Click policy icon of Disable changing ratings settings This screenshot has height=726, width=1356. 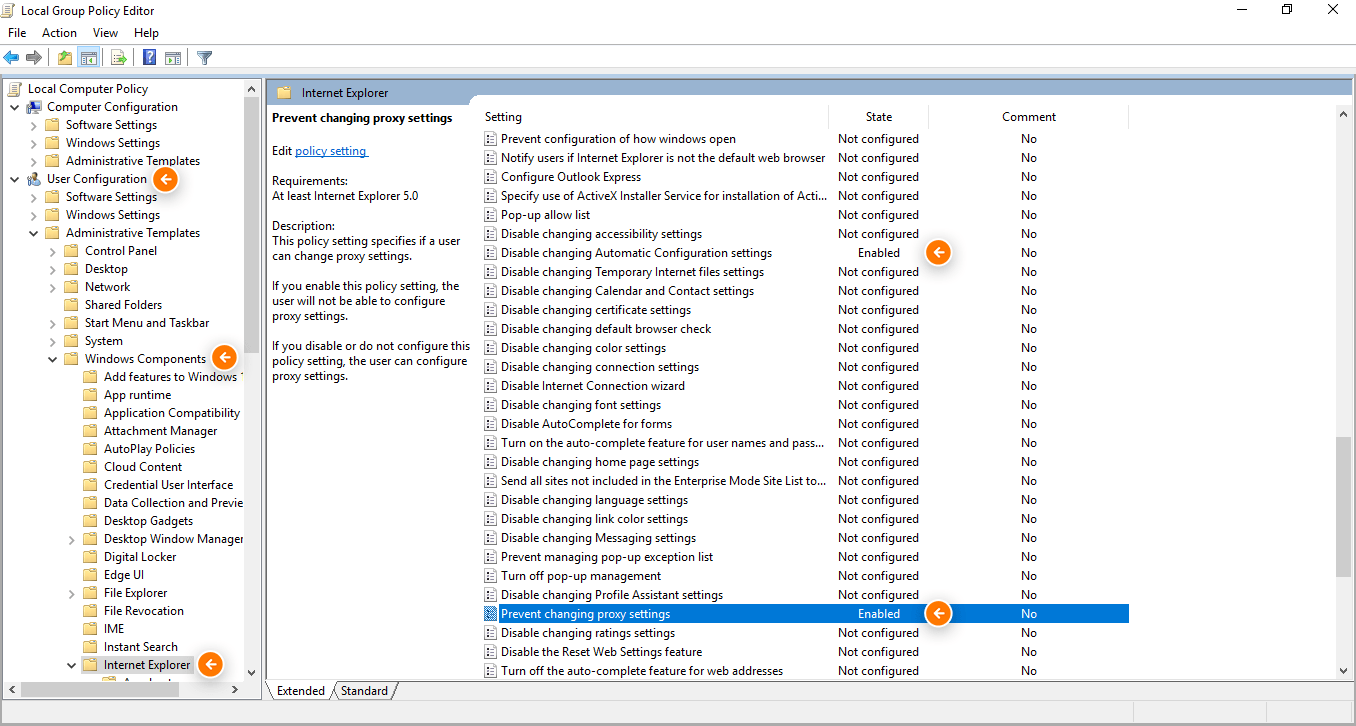(491, 633)
